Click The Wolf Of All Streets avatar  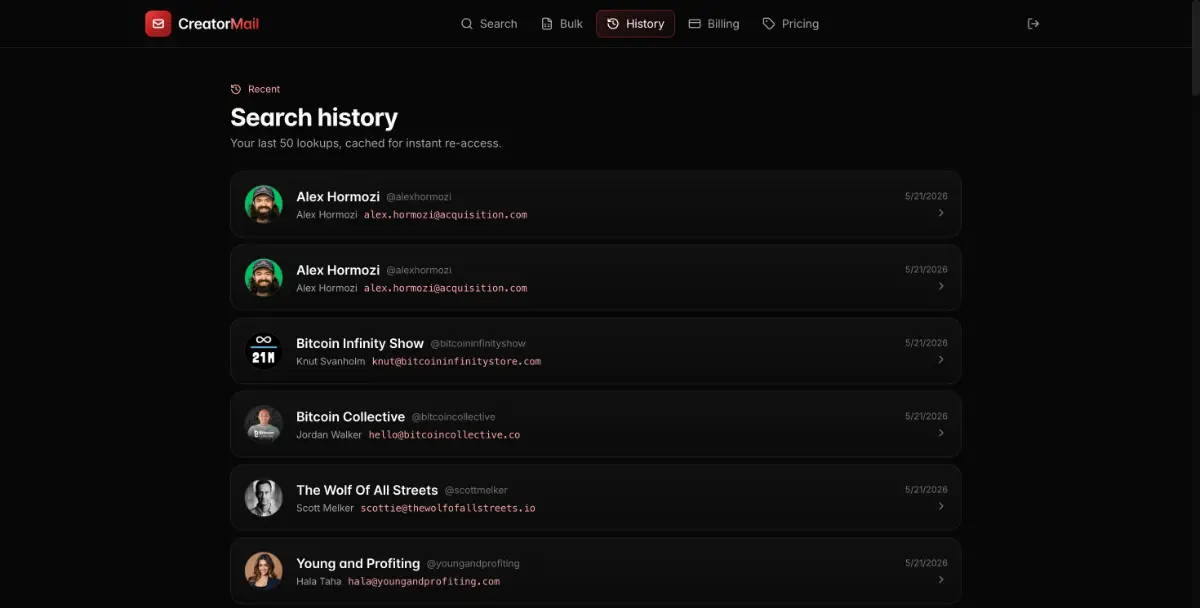[x=264, y=498]
